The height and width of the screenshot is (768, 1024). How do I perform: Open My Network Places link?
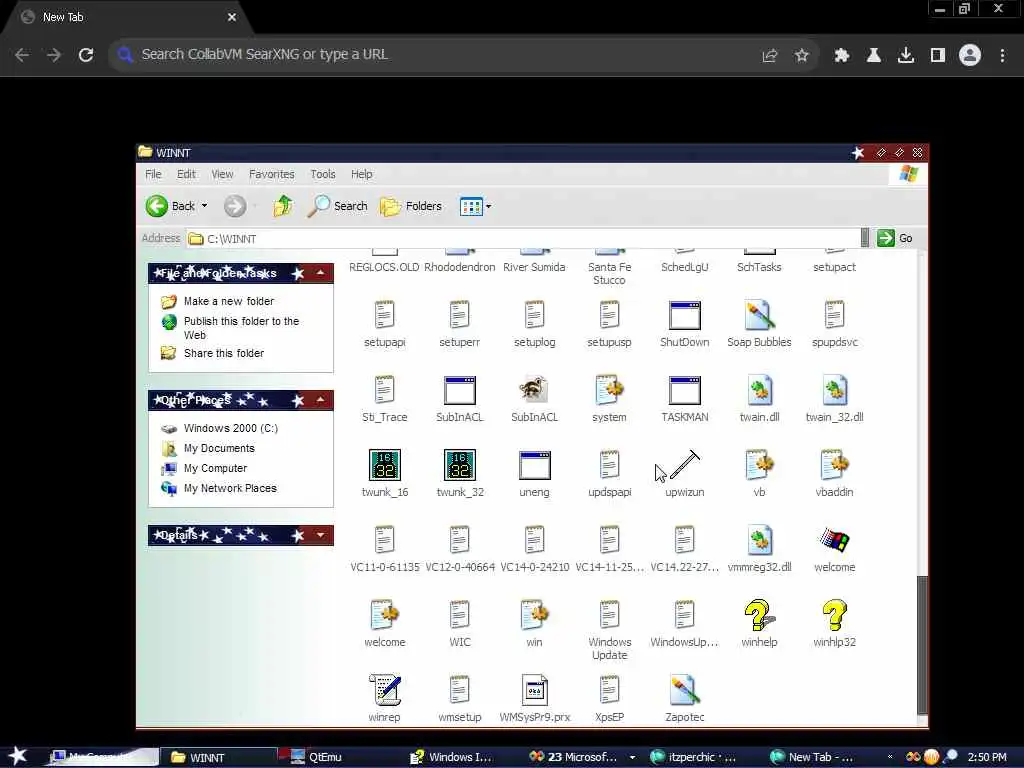230,488
